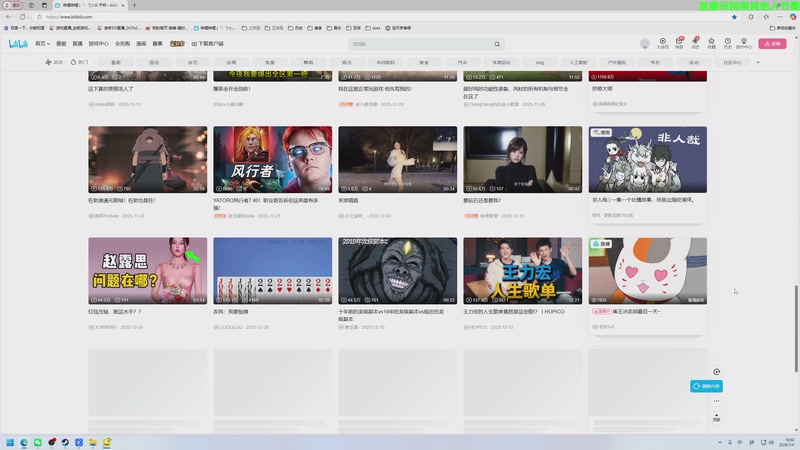The image size is (800, 450).
Task: Open the user avatar menu
Action: pos(645,44)
